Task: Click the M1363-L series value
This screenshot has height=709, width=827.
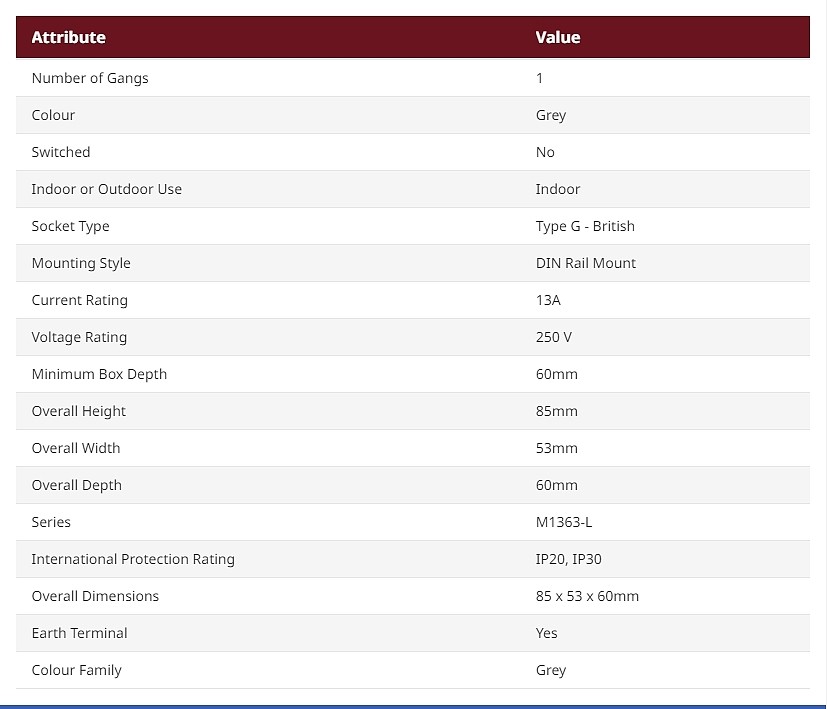Action: [x=564, y=521]
